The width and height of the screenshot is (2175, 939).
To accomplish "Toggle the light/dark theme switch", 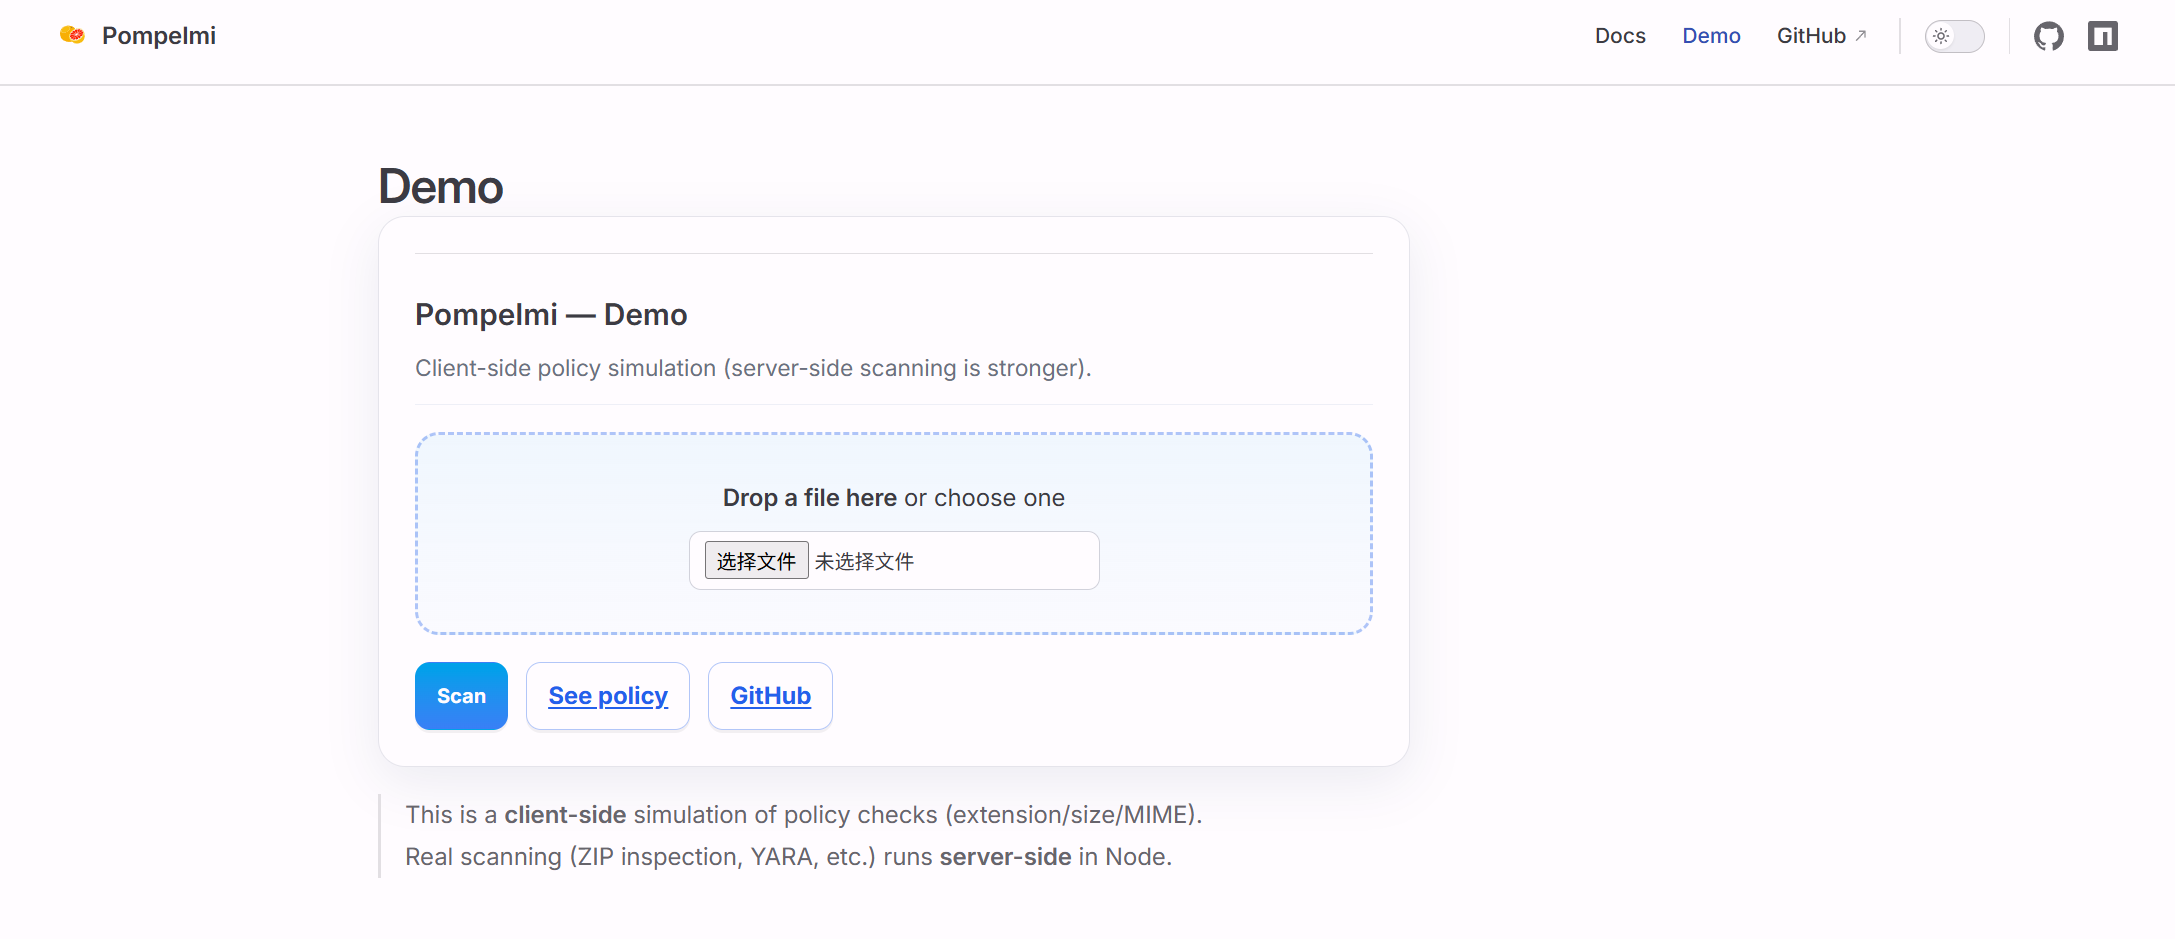I will (1954, 37).
